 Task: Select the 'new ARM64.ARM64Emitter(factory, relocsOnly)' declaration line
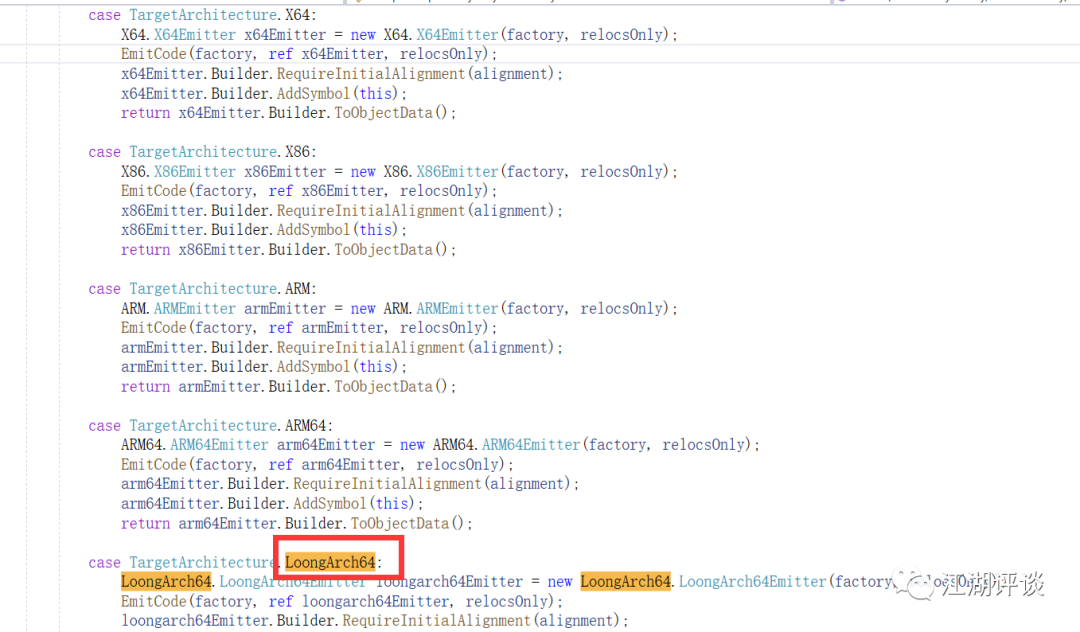pyautogui.click(x=440, y=445)
